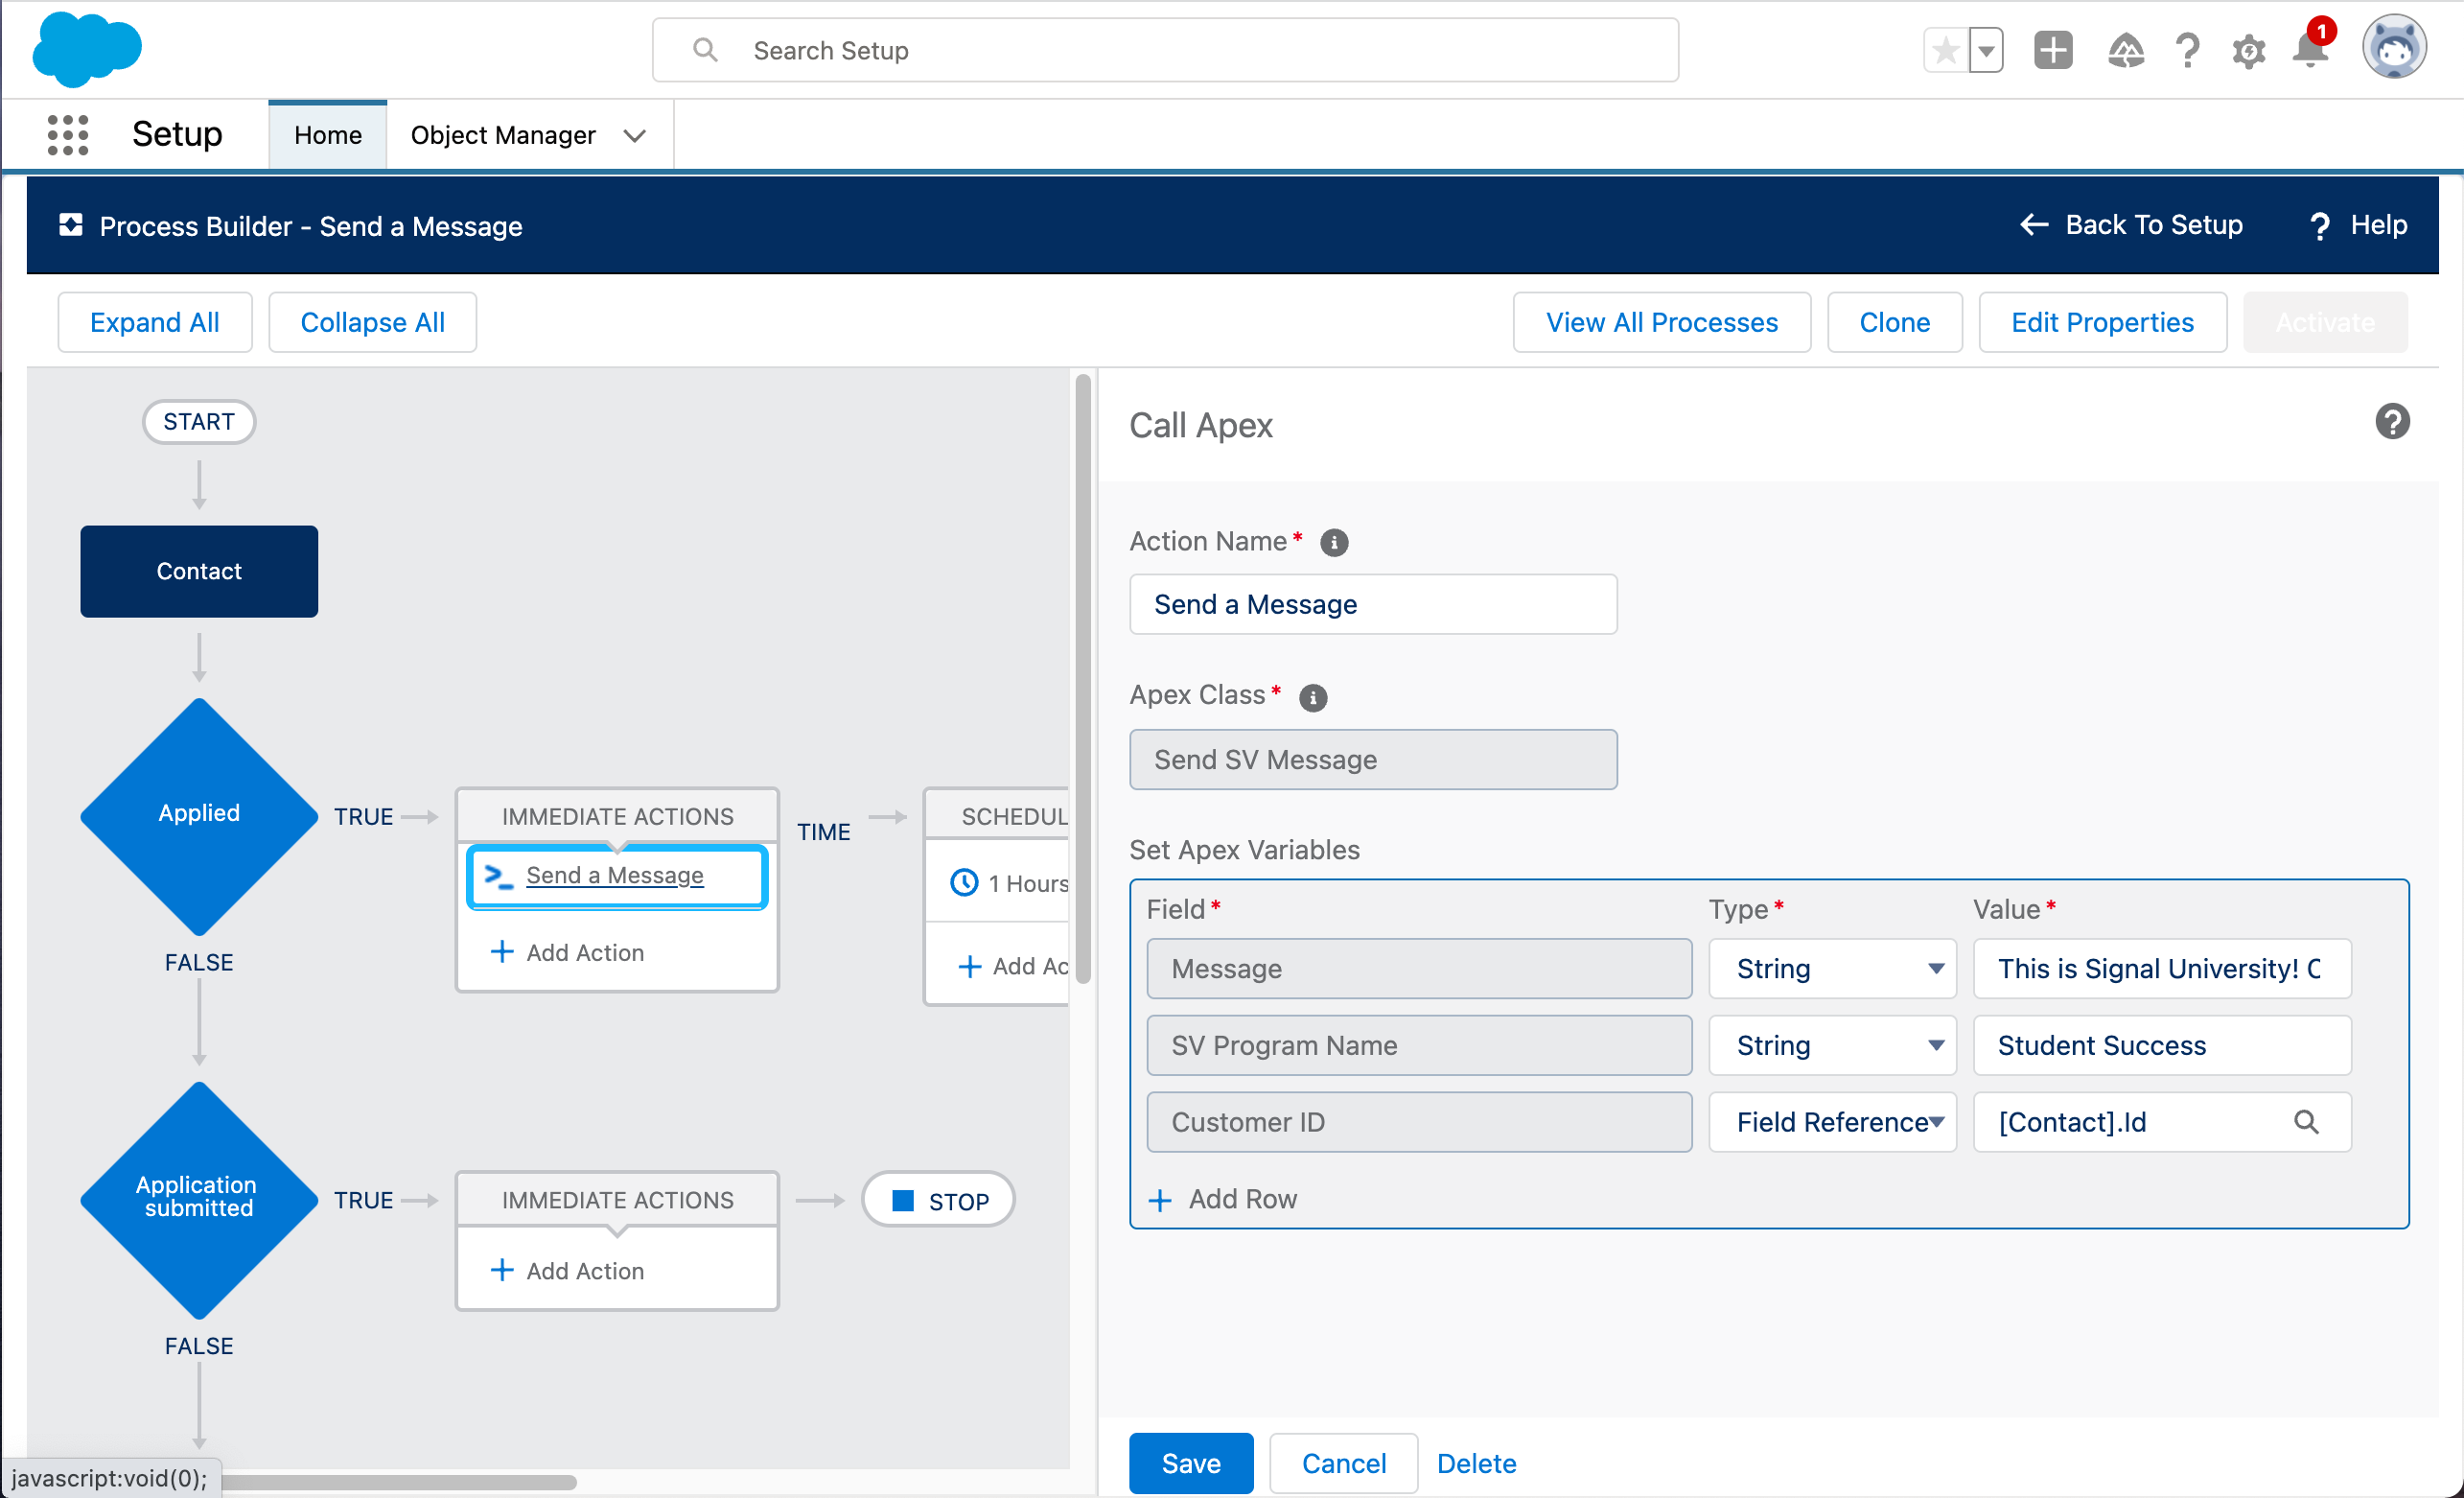
Task: Click the canvas vertical scrollbar
Action: tap(1082, 680)
